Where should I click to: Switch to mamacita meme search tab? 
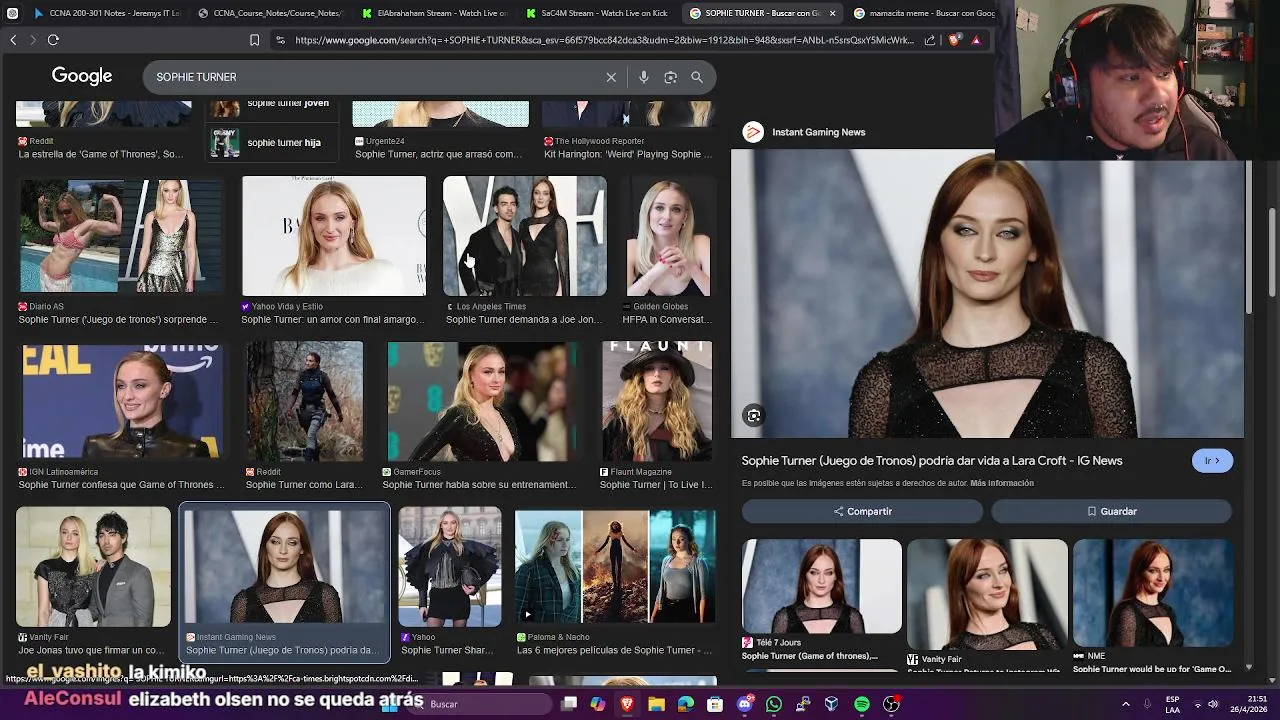(925, 13)
